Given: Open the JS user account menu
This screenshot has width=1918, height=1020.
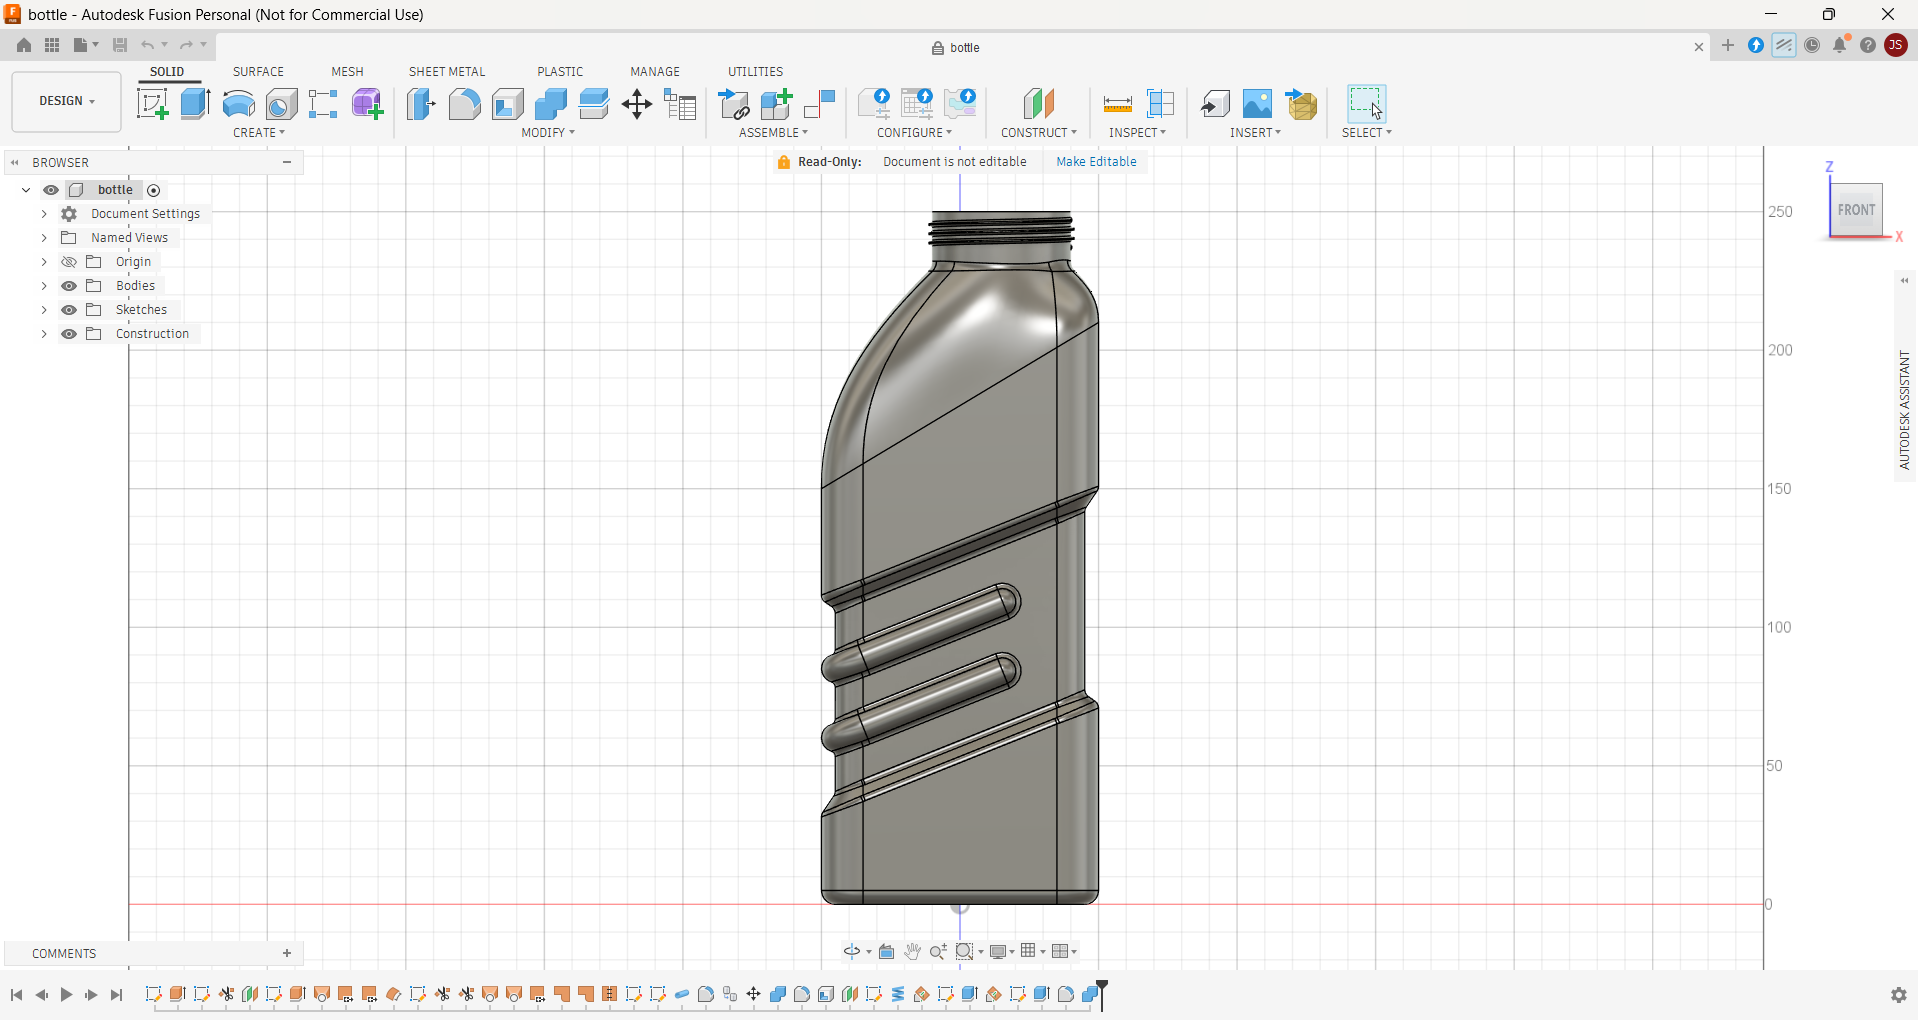Looking at the screenshot, I should click(x=1896, y=45).
